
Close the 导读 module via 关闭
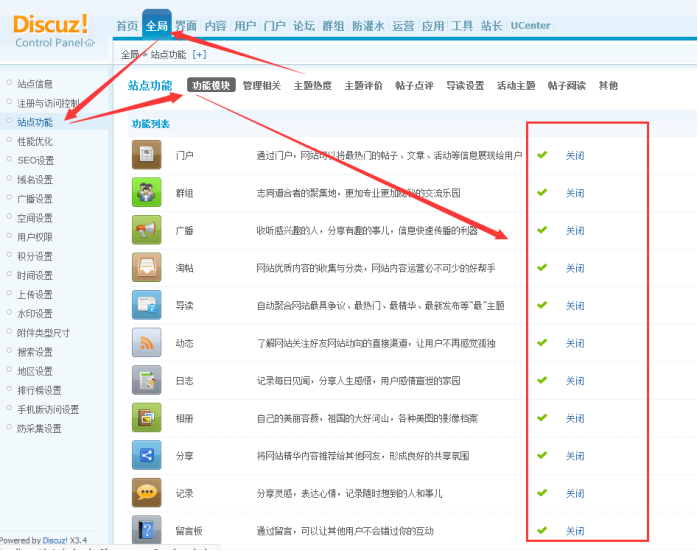coord(575,306)
